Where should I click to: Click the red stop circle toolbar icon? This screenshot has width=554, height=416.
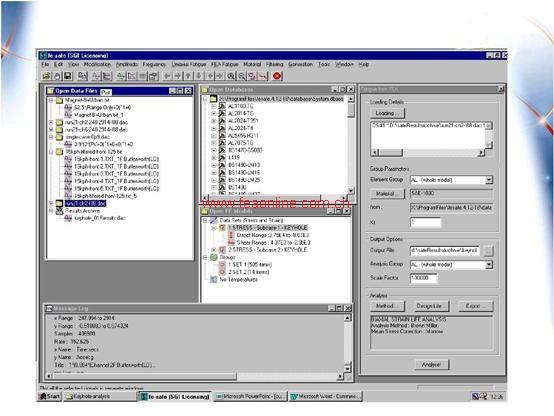[277, 76]
